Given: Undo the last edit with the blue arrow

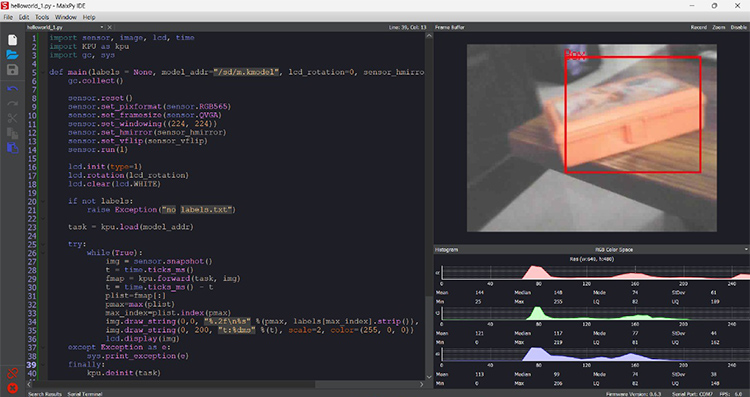Looking at the screenshot, I should coord(12,89).
